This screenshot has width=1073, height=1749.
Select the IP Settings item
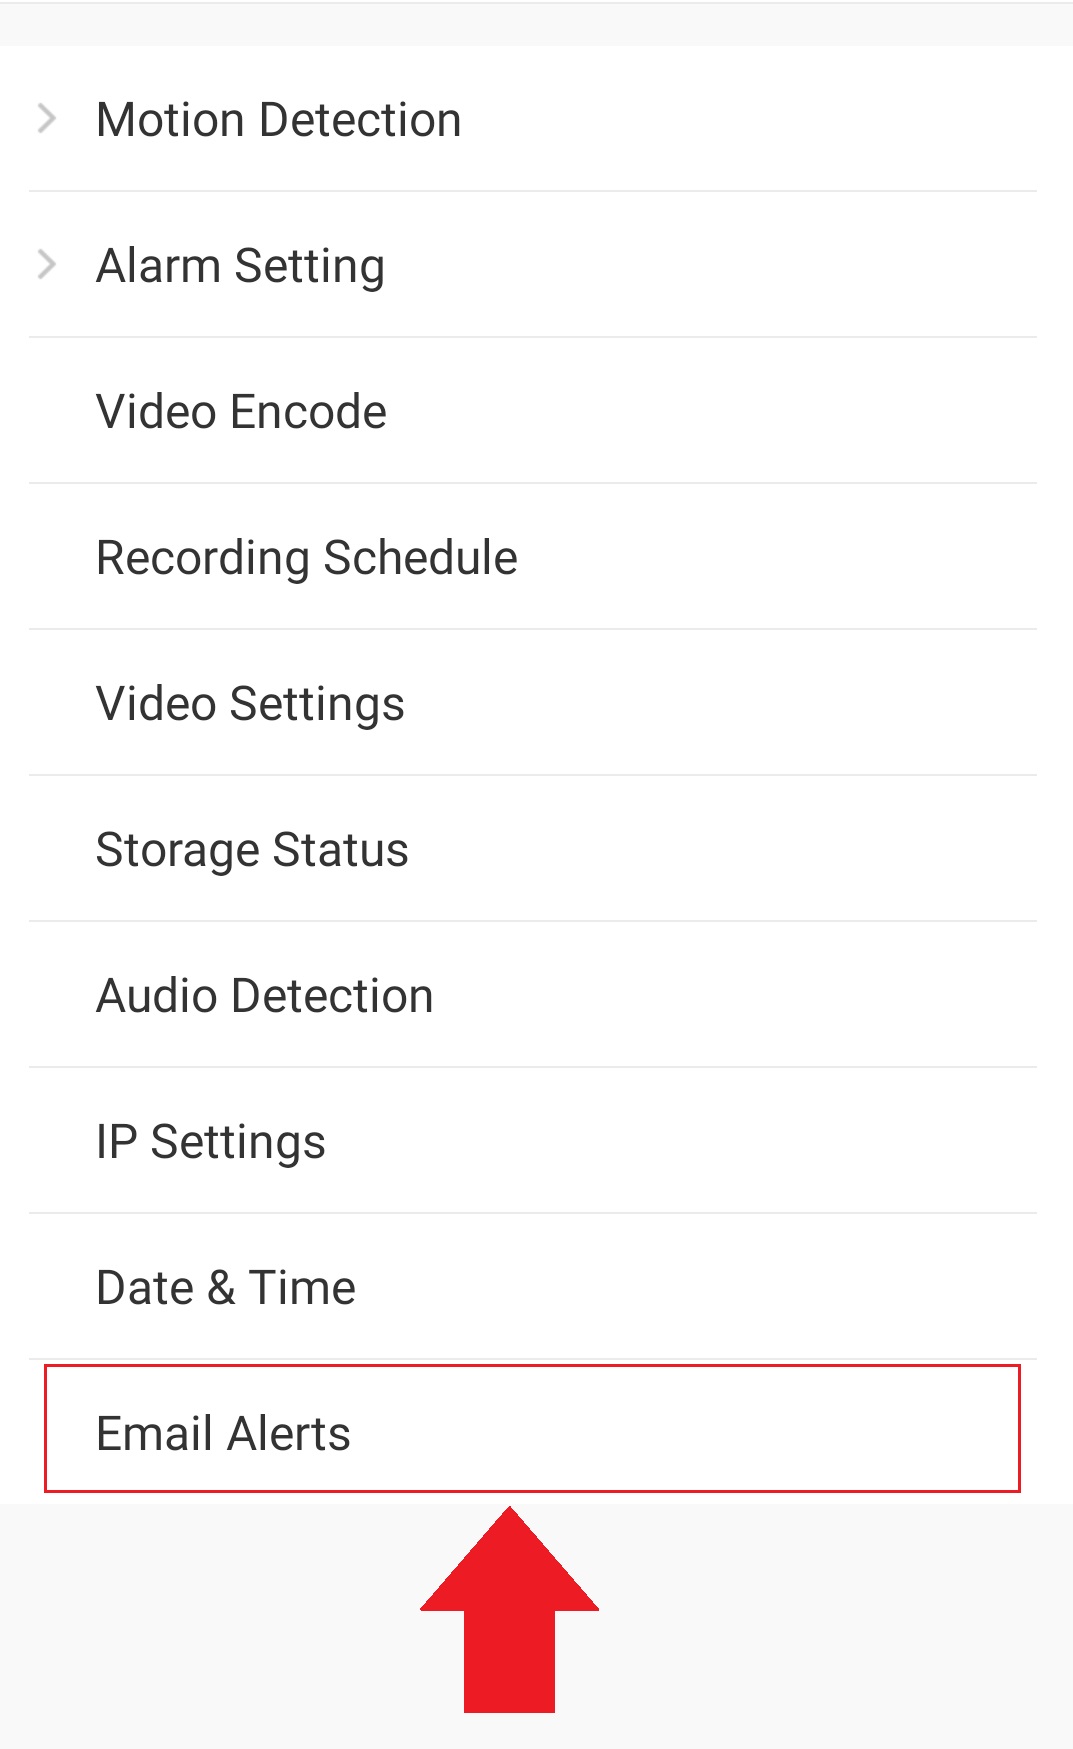coord(210,1142)
